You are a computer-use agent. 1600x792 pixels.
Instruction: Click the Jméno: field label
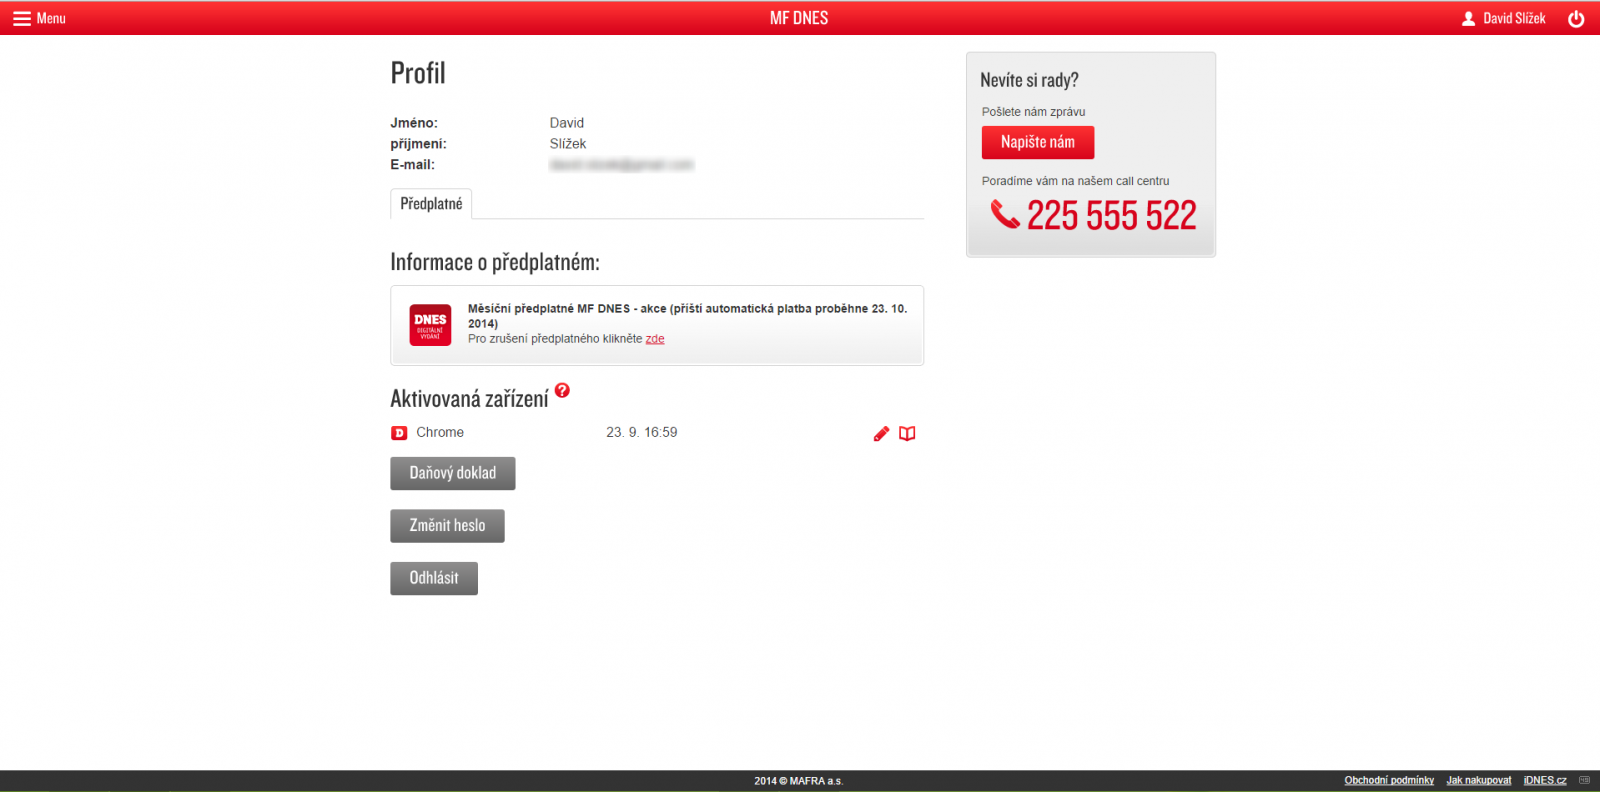pyautogui.click(x=414, y=123)
